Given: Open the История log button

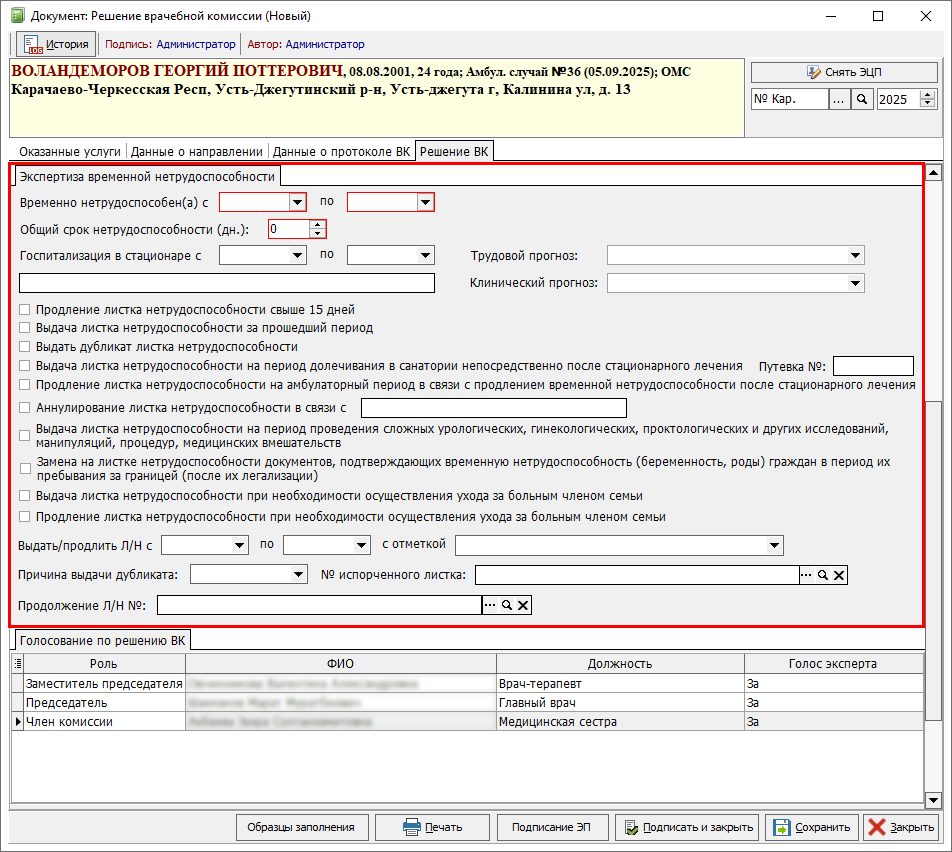Looking at the screenshot, I should tap(56, 44).
